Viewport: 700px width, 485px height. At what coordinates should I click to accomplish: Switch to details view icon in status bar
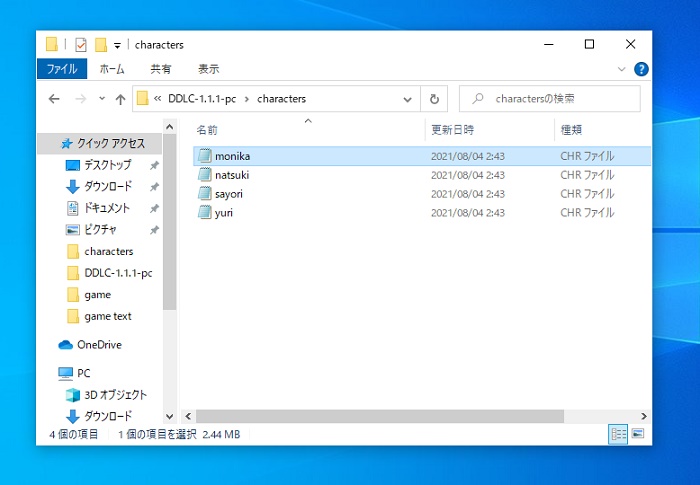click(x=618, y=434)
